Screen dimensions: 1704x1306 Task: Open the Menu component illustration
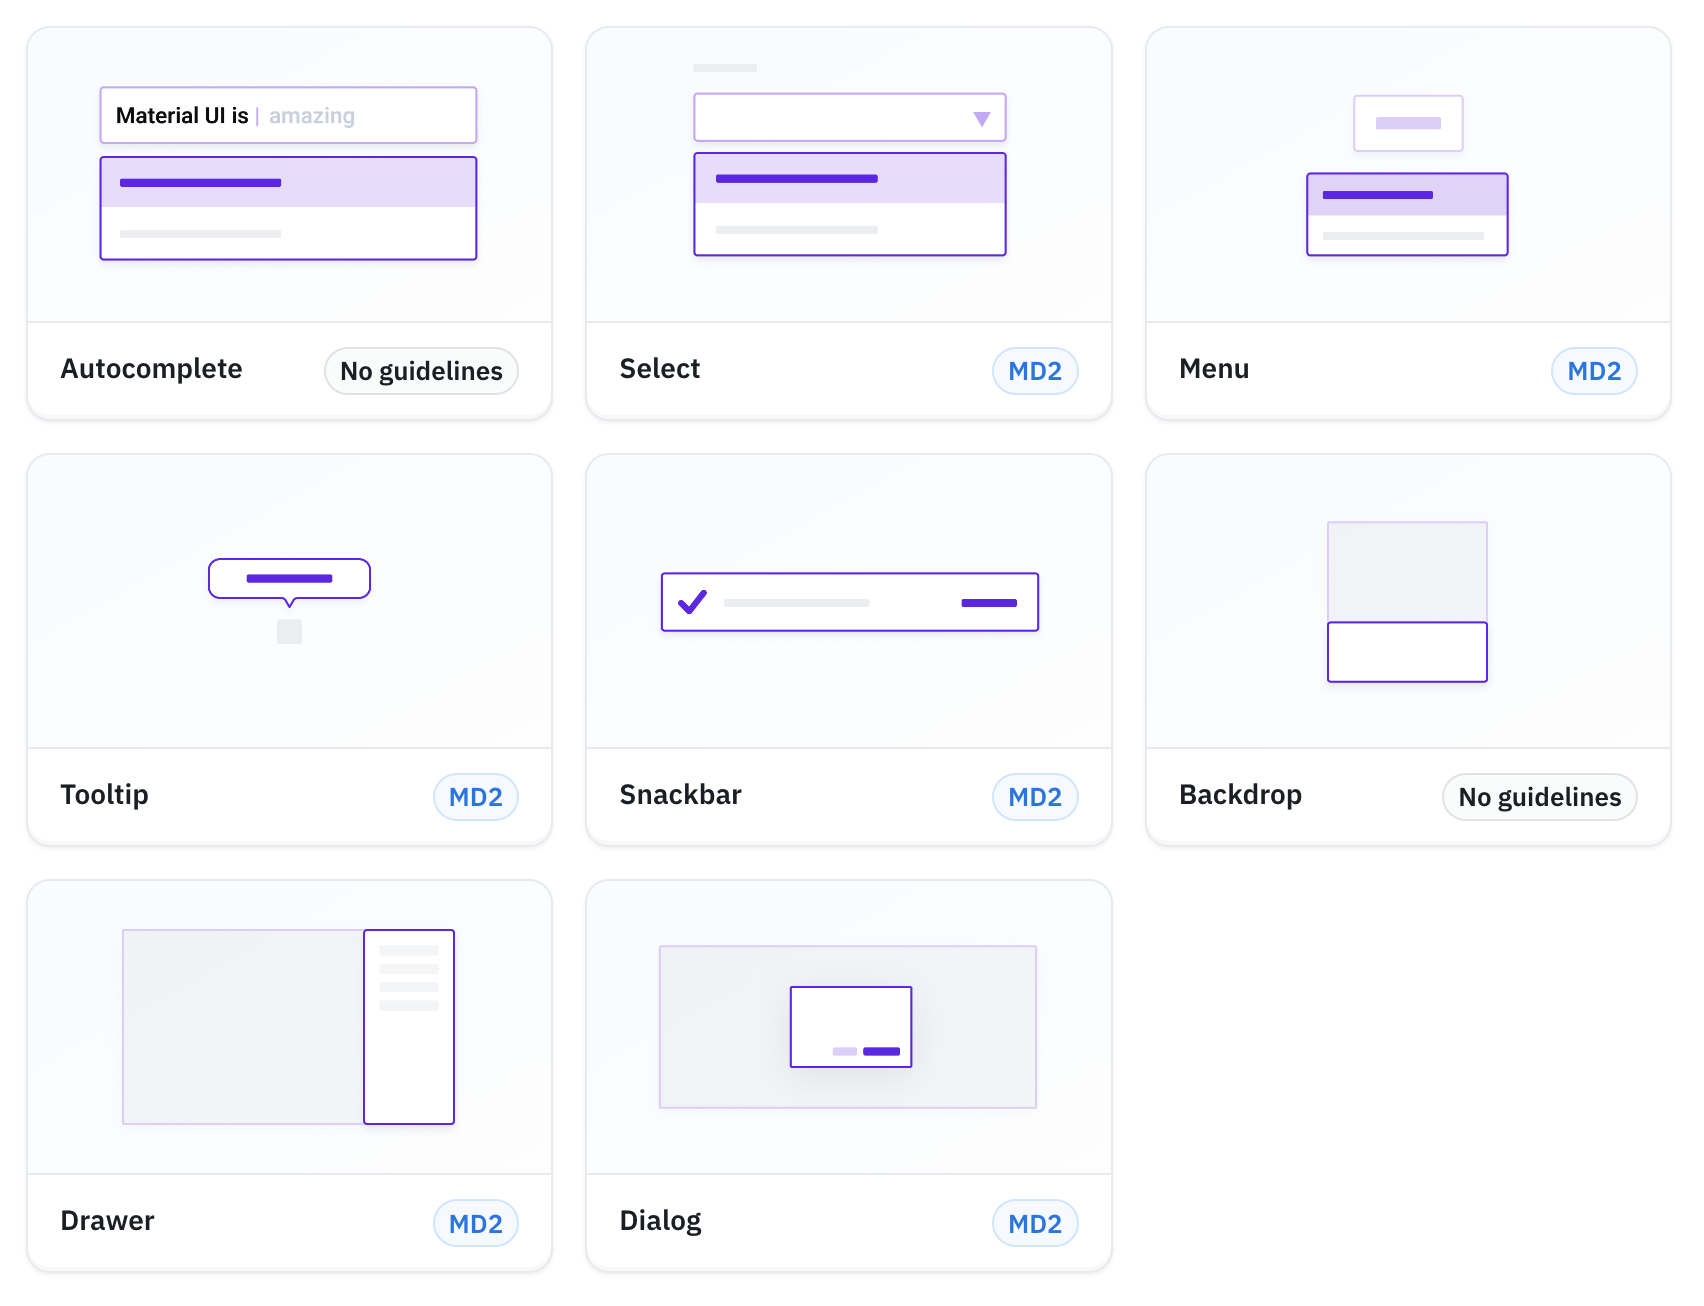(1408, 175)
